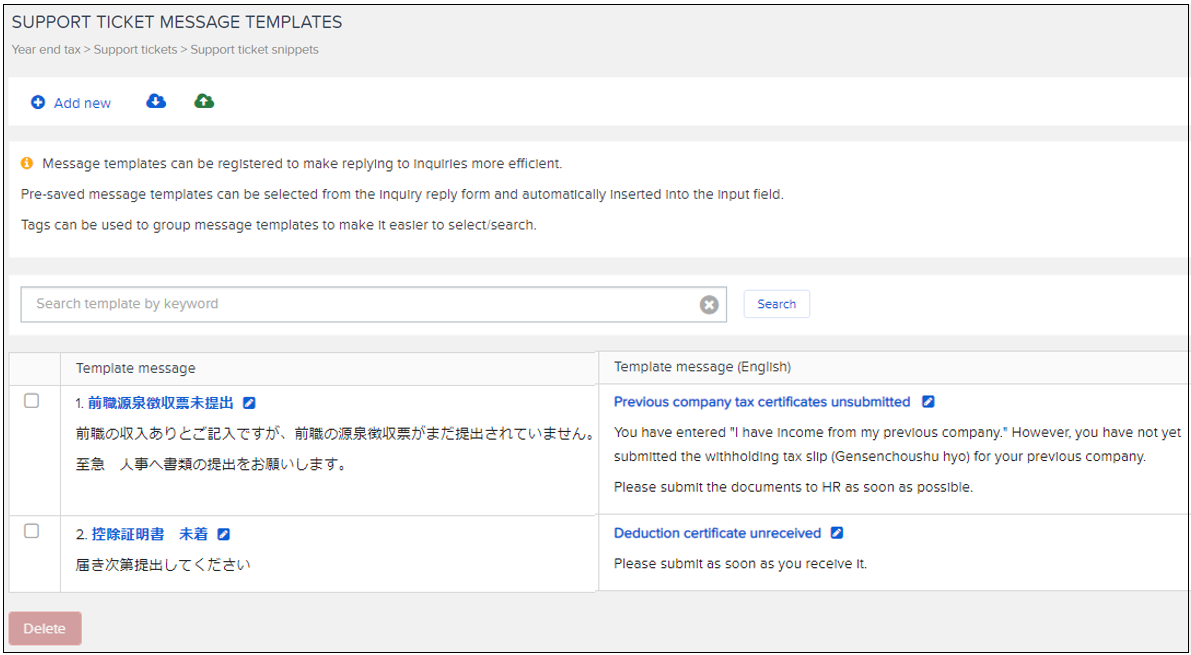Click the Template message (English) column header
This screenshot has height=655, width=1191.
702,367
